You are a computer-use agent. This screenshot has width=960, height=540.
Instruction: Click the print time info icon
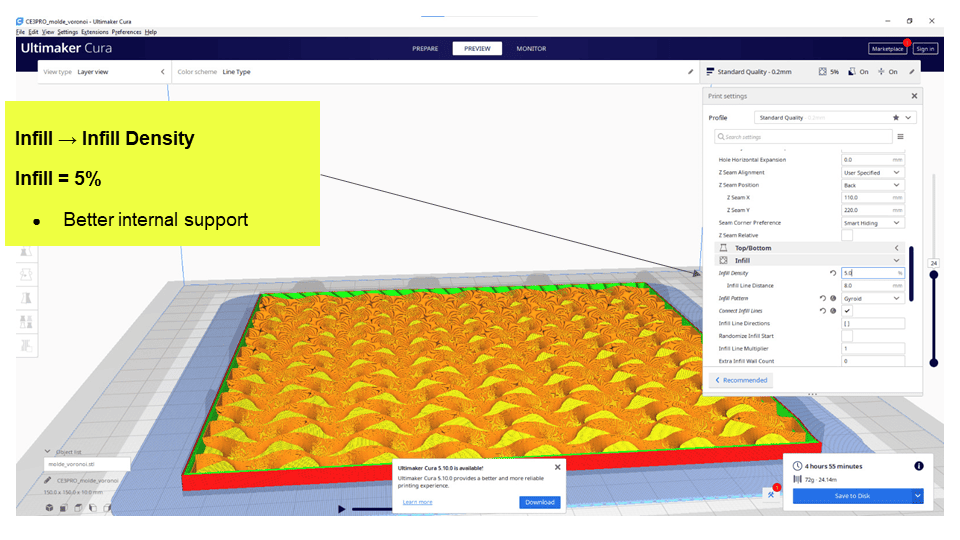point(918,466)
